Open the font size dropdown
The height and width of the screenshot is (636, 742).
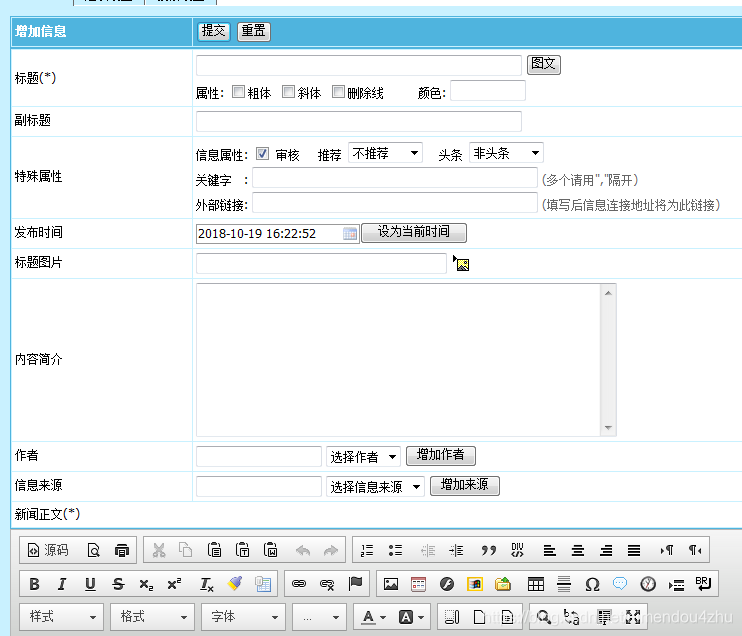coord(319,617)
